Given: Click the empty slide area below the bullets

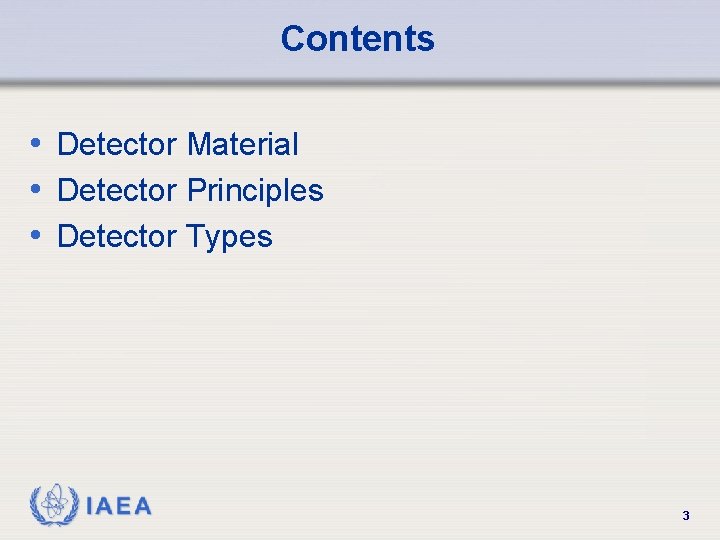Looking at the screenshot, I should pyautogui.click(x=360, y=370).
